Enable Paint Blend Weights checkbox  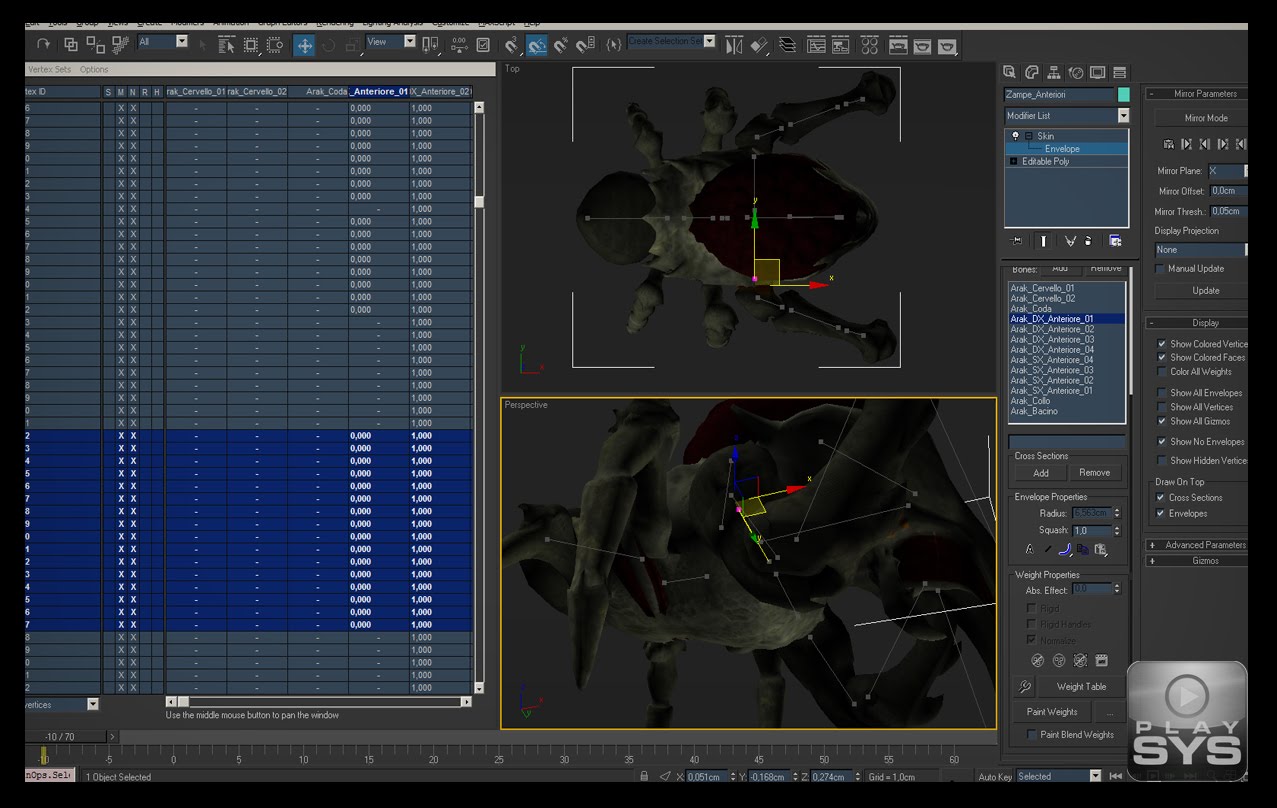pyautogui.click(x=1031, y=734)
